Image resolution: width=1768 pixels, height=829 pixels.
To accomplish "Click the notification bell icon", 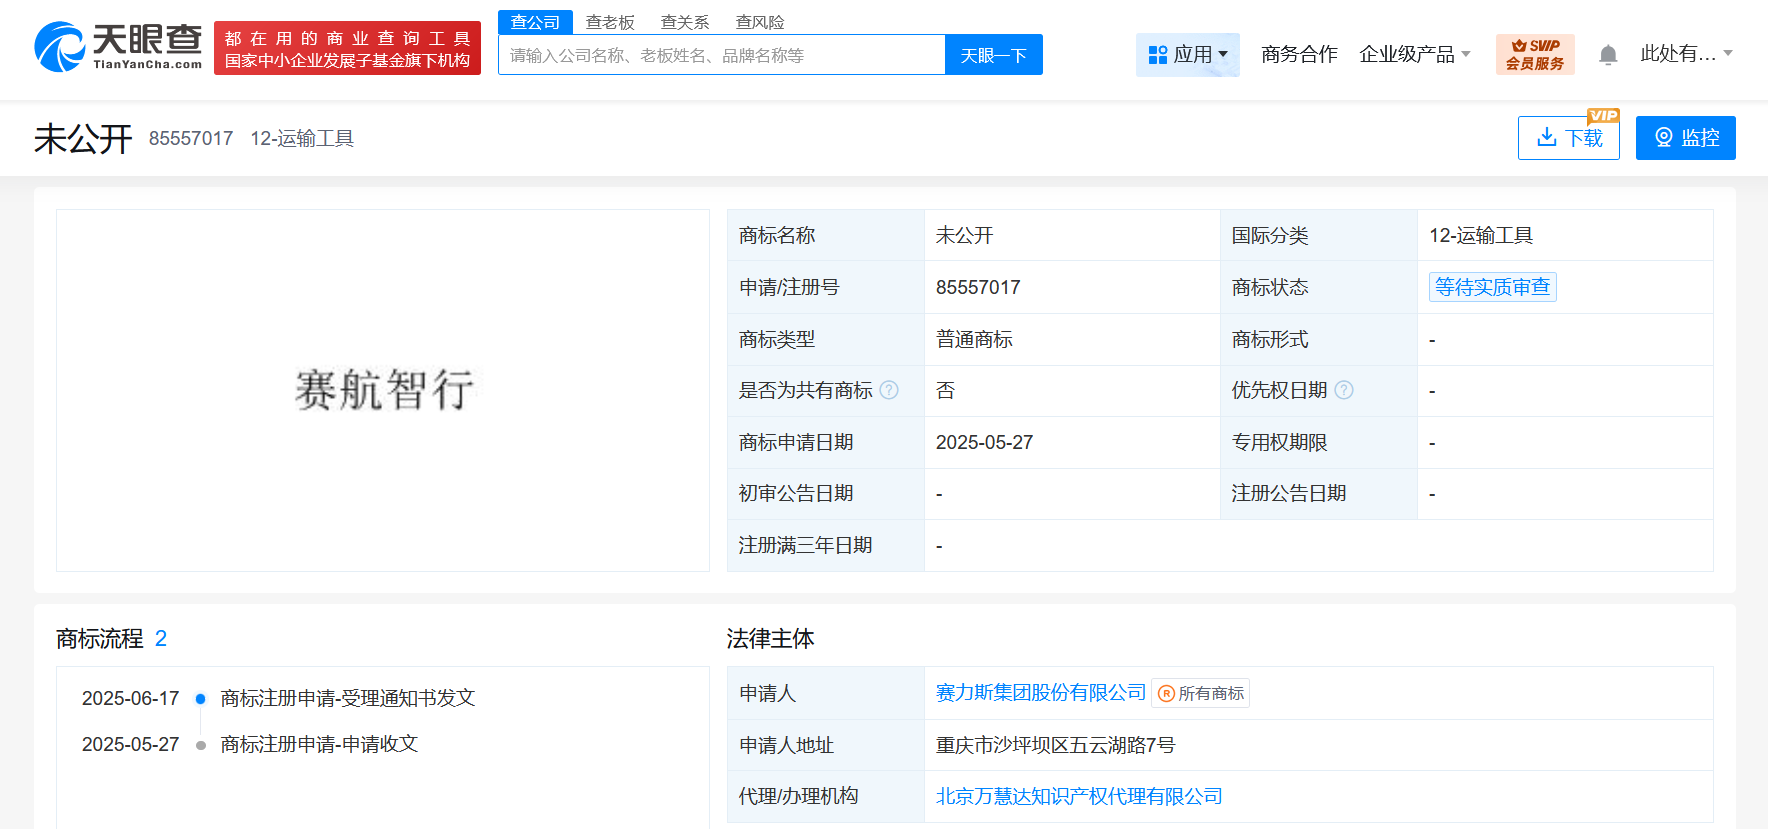I will 1607,55.
